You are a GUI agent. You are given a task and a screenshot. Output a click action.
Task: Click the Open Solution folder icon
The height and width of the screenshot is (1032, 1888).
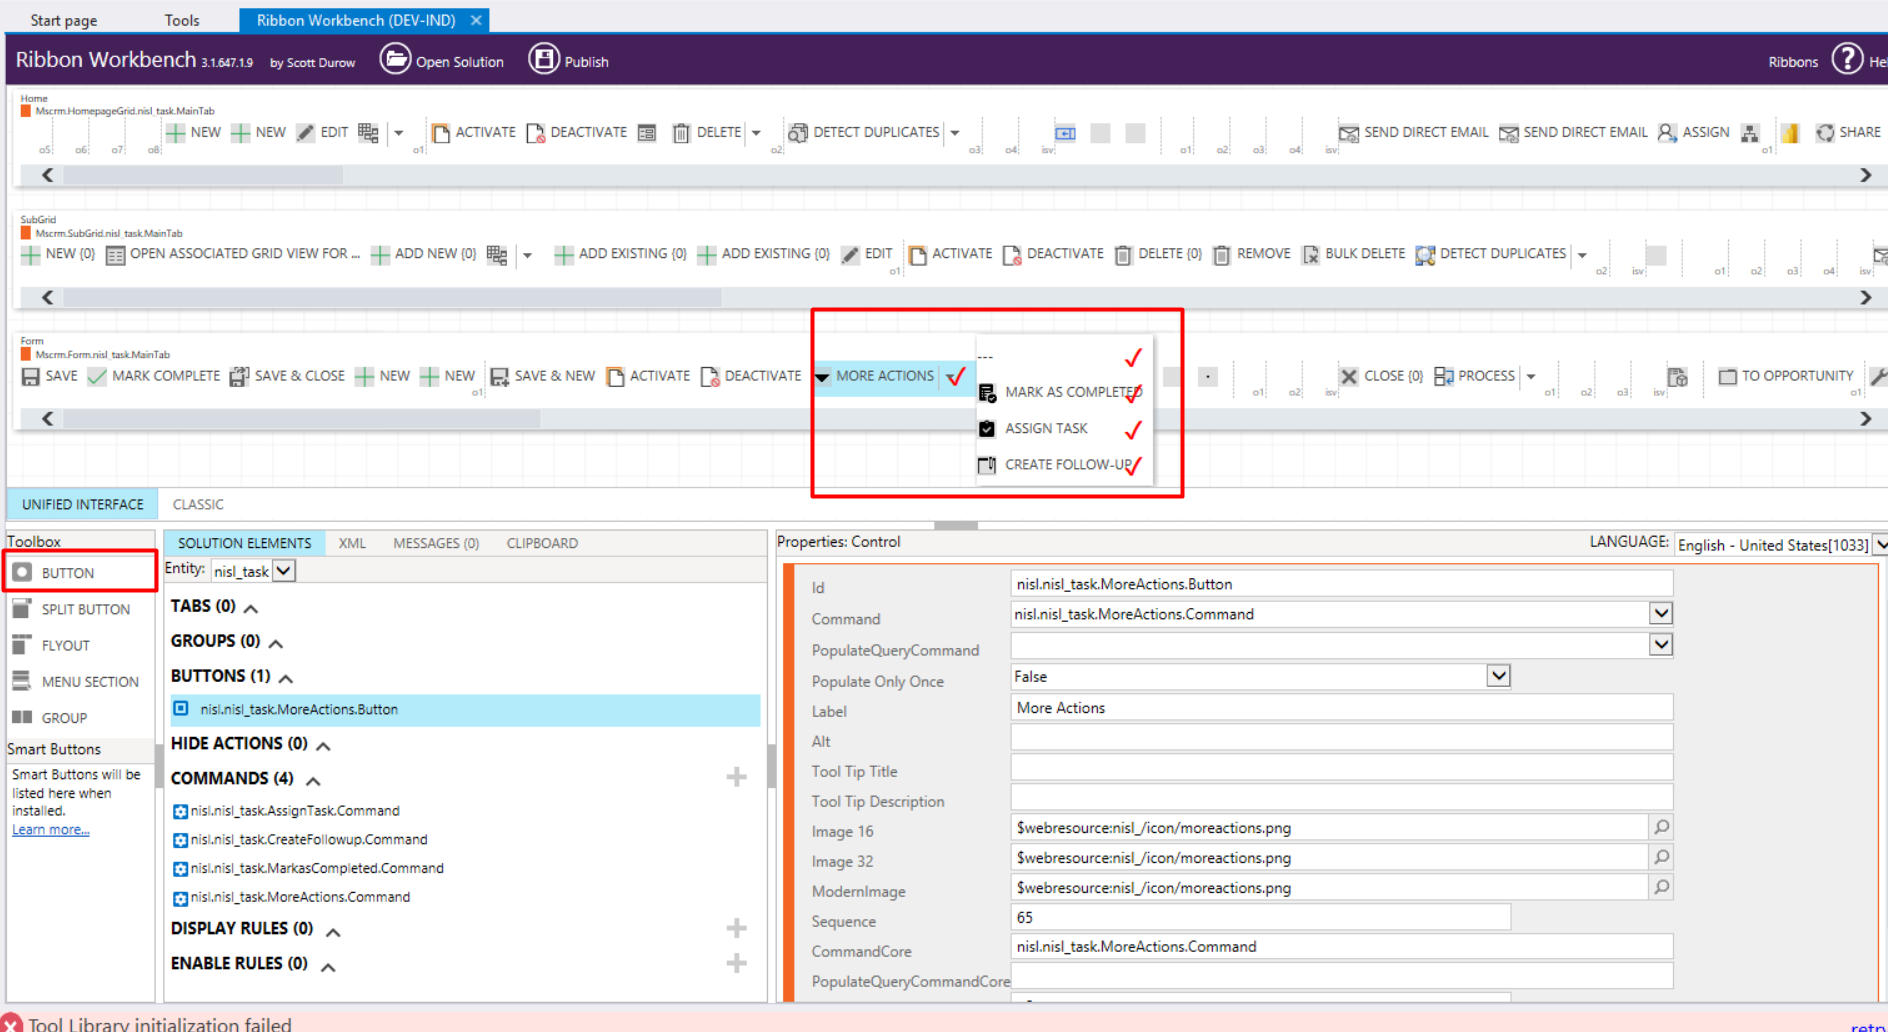point(395,59)
